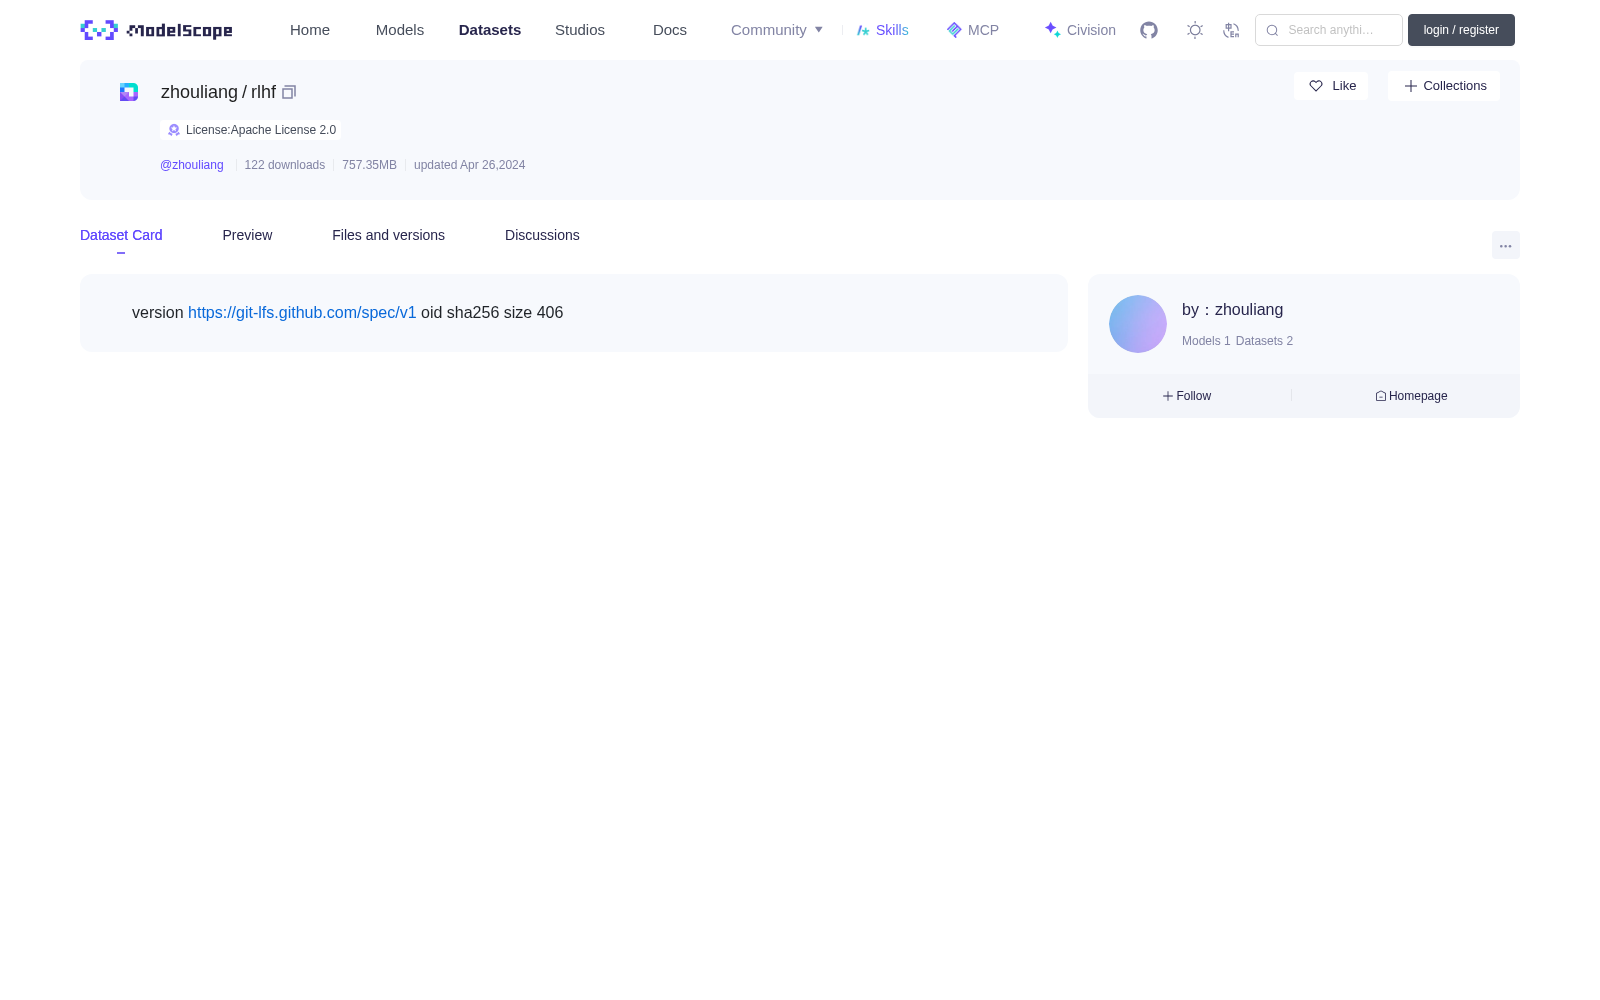Screen dimensions: 1600x1000
Task: Add dataset to Collections
Action: tap(1444, 86)
